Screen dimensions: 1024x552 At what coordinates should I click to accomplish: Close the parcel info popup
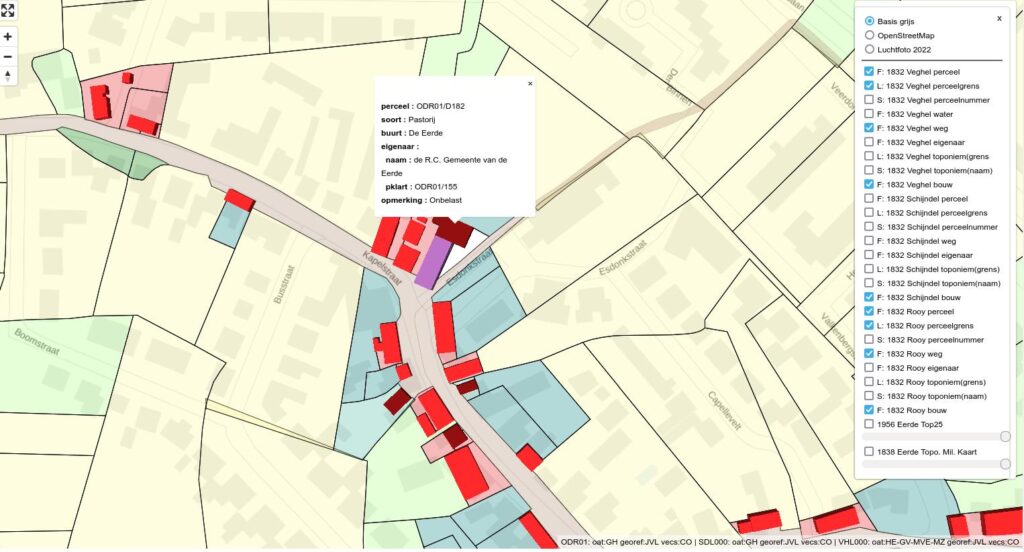pyautogui.click(x=530, y=84)
